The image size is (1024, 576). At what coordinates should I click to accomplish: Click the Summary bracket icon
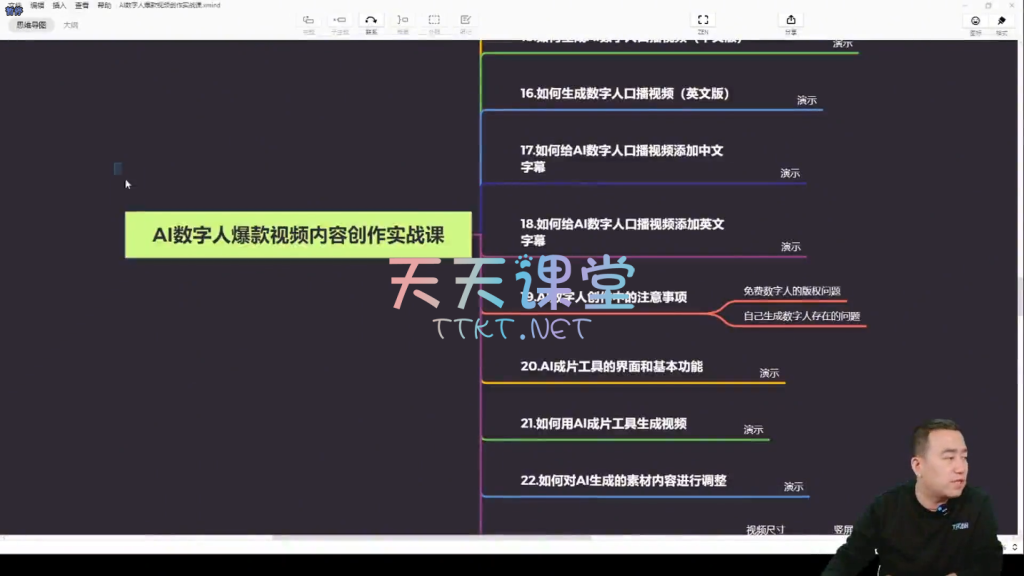pos(402,21)
